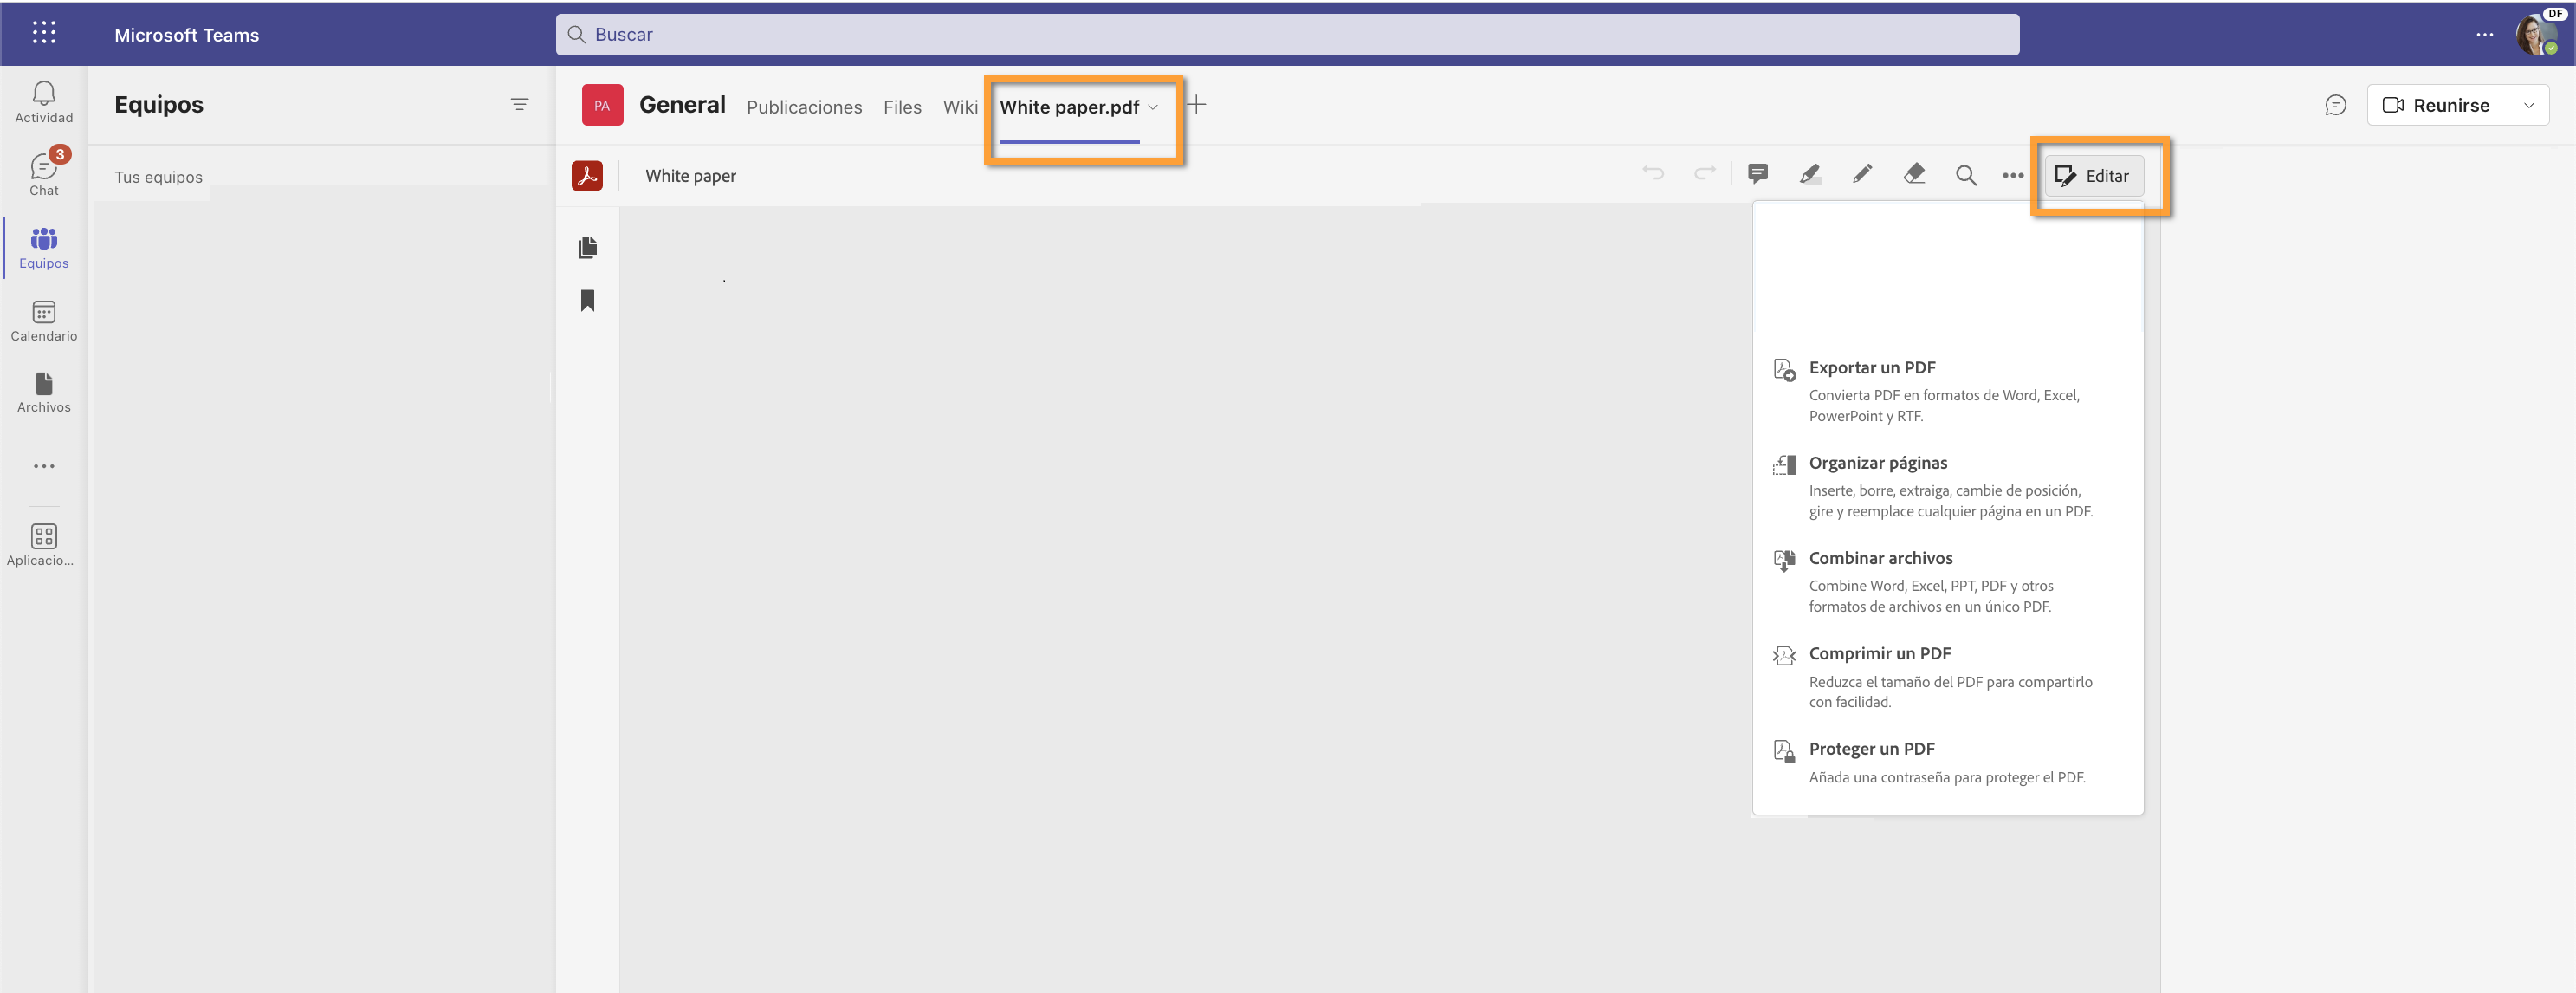Image resolution: width=2576 pixels, height=993 pixels.
Task: Open the more options ellipsis in PDF toolbar
Action: coord(2013,174)
